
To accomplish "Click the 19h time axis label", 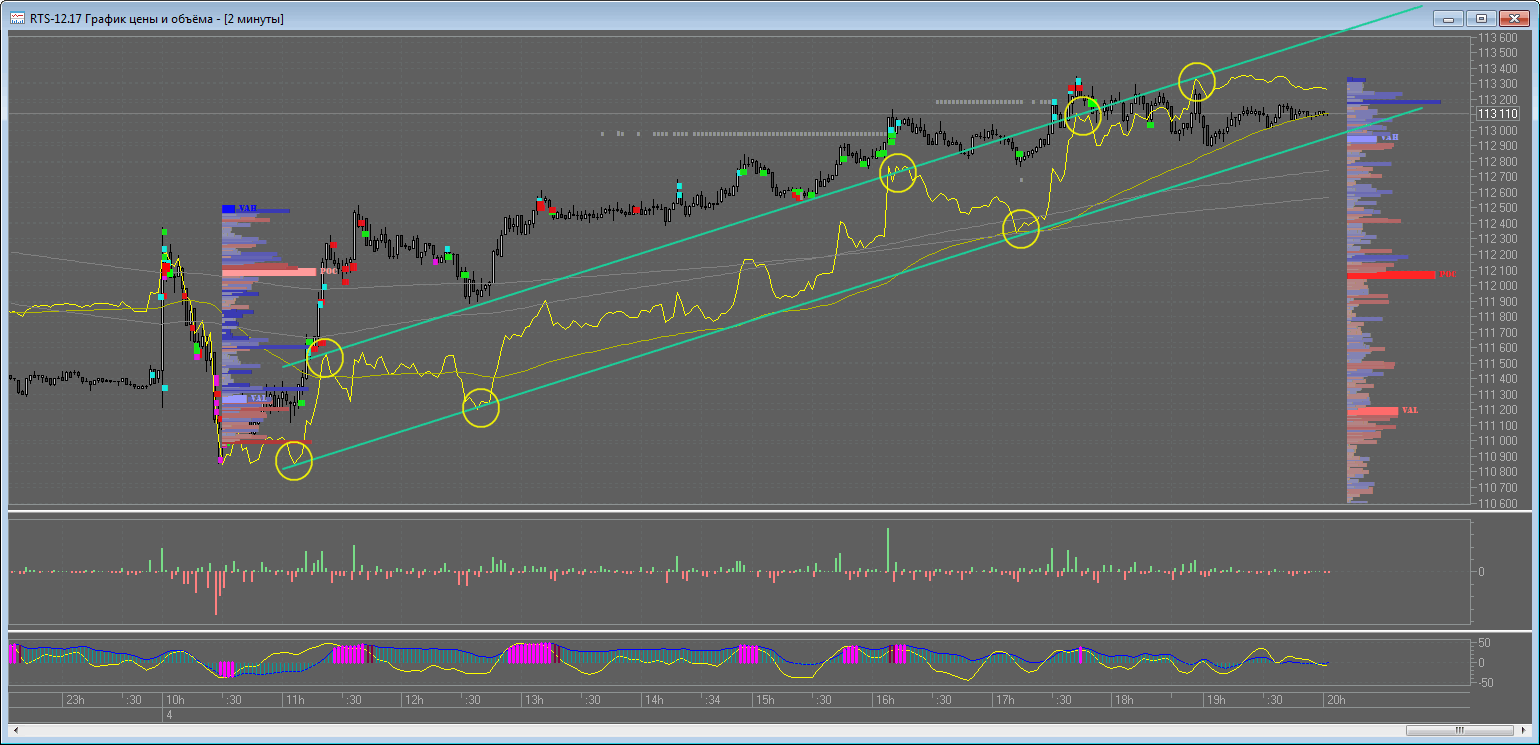I will tap(1216, 699).
